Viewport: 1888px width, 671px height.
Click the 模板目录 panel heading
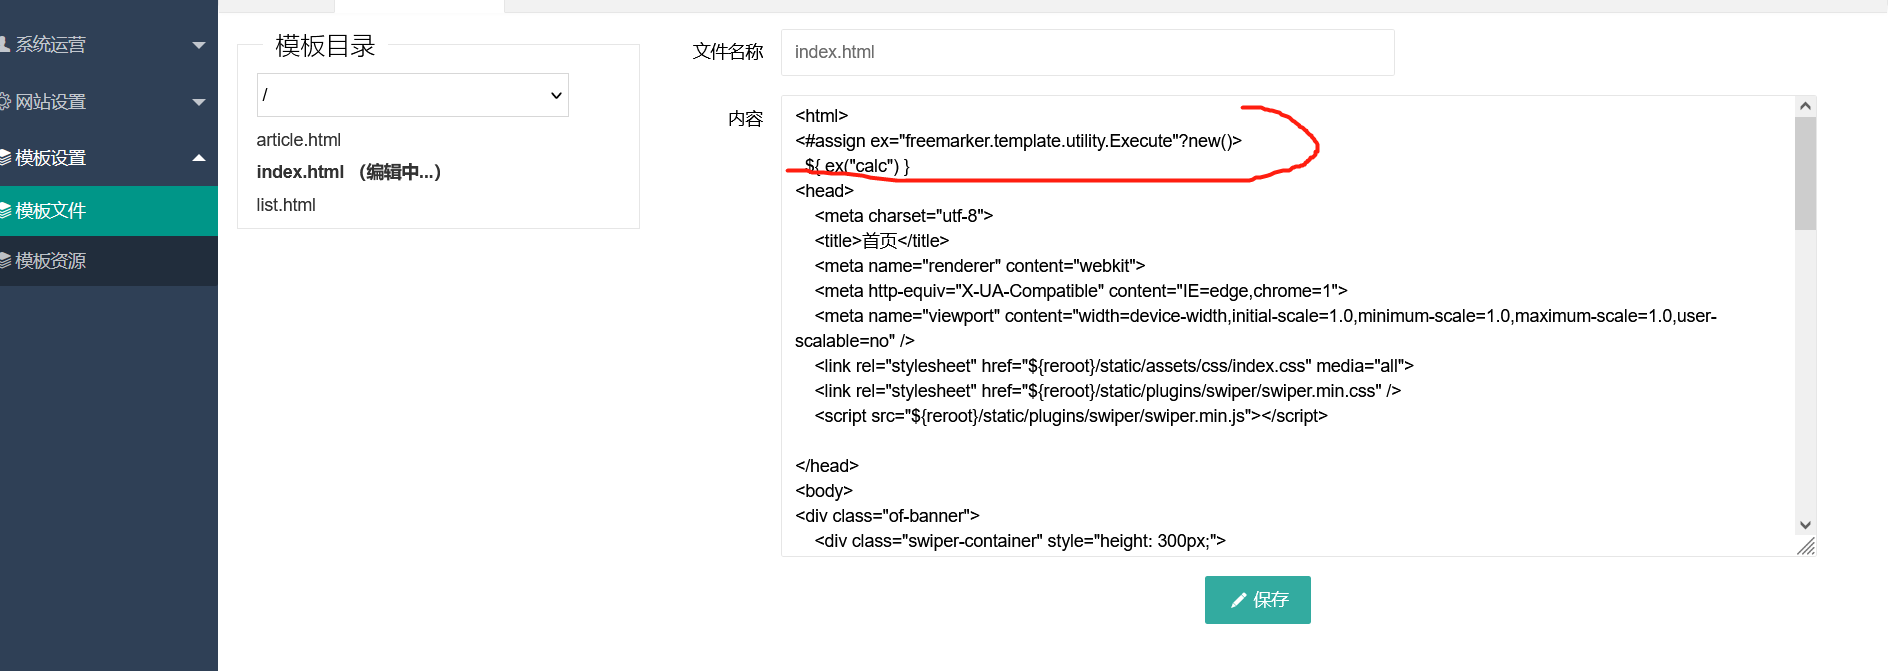click(325, 46)
